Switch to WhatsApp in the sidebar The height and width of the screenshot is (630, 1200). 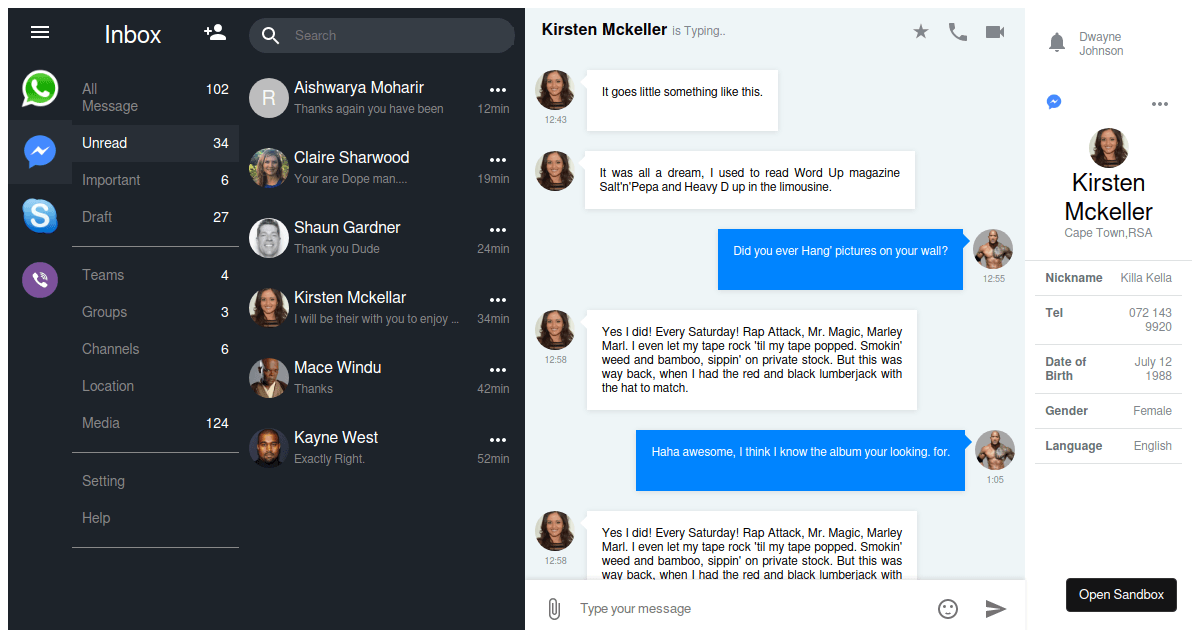click(x=40, y=89)
